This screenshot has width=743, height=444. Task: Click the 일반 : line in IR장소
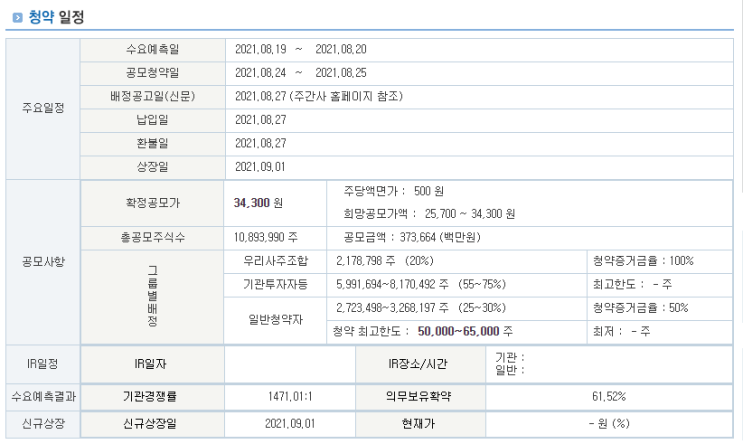point(510,371)
